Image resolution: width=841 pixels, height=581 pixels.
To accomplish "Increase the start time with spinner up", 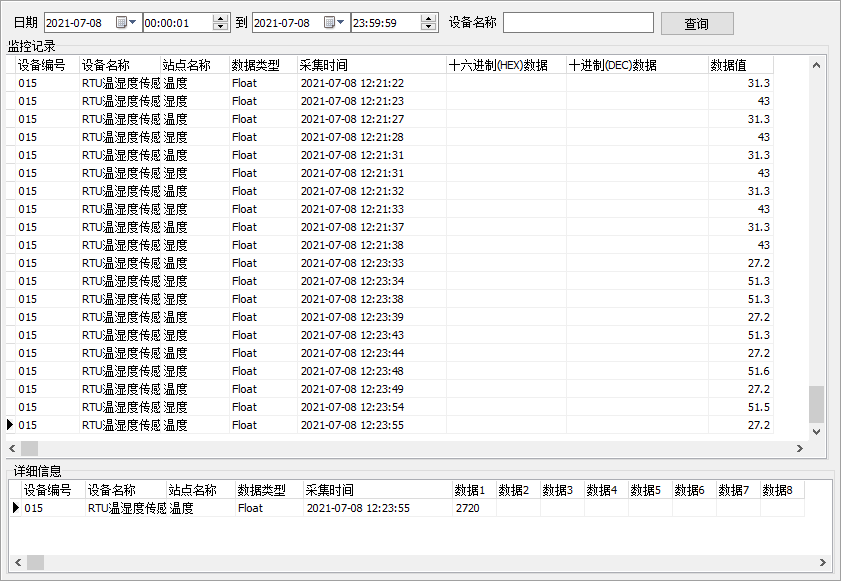I will [220, 19].
